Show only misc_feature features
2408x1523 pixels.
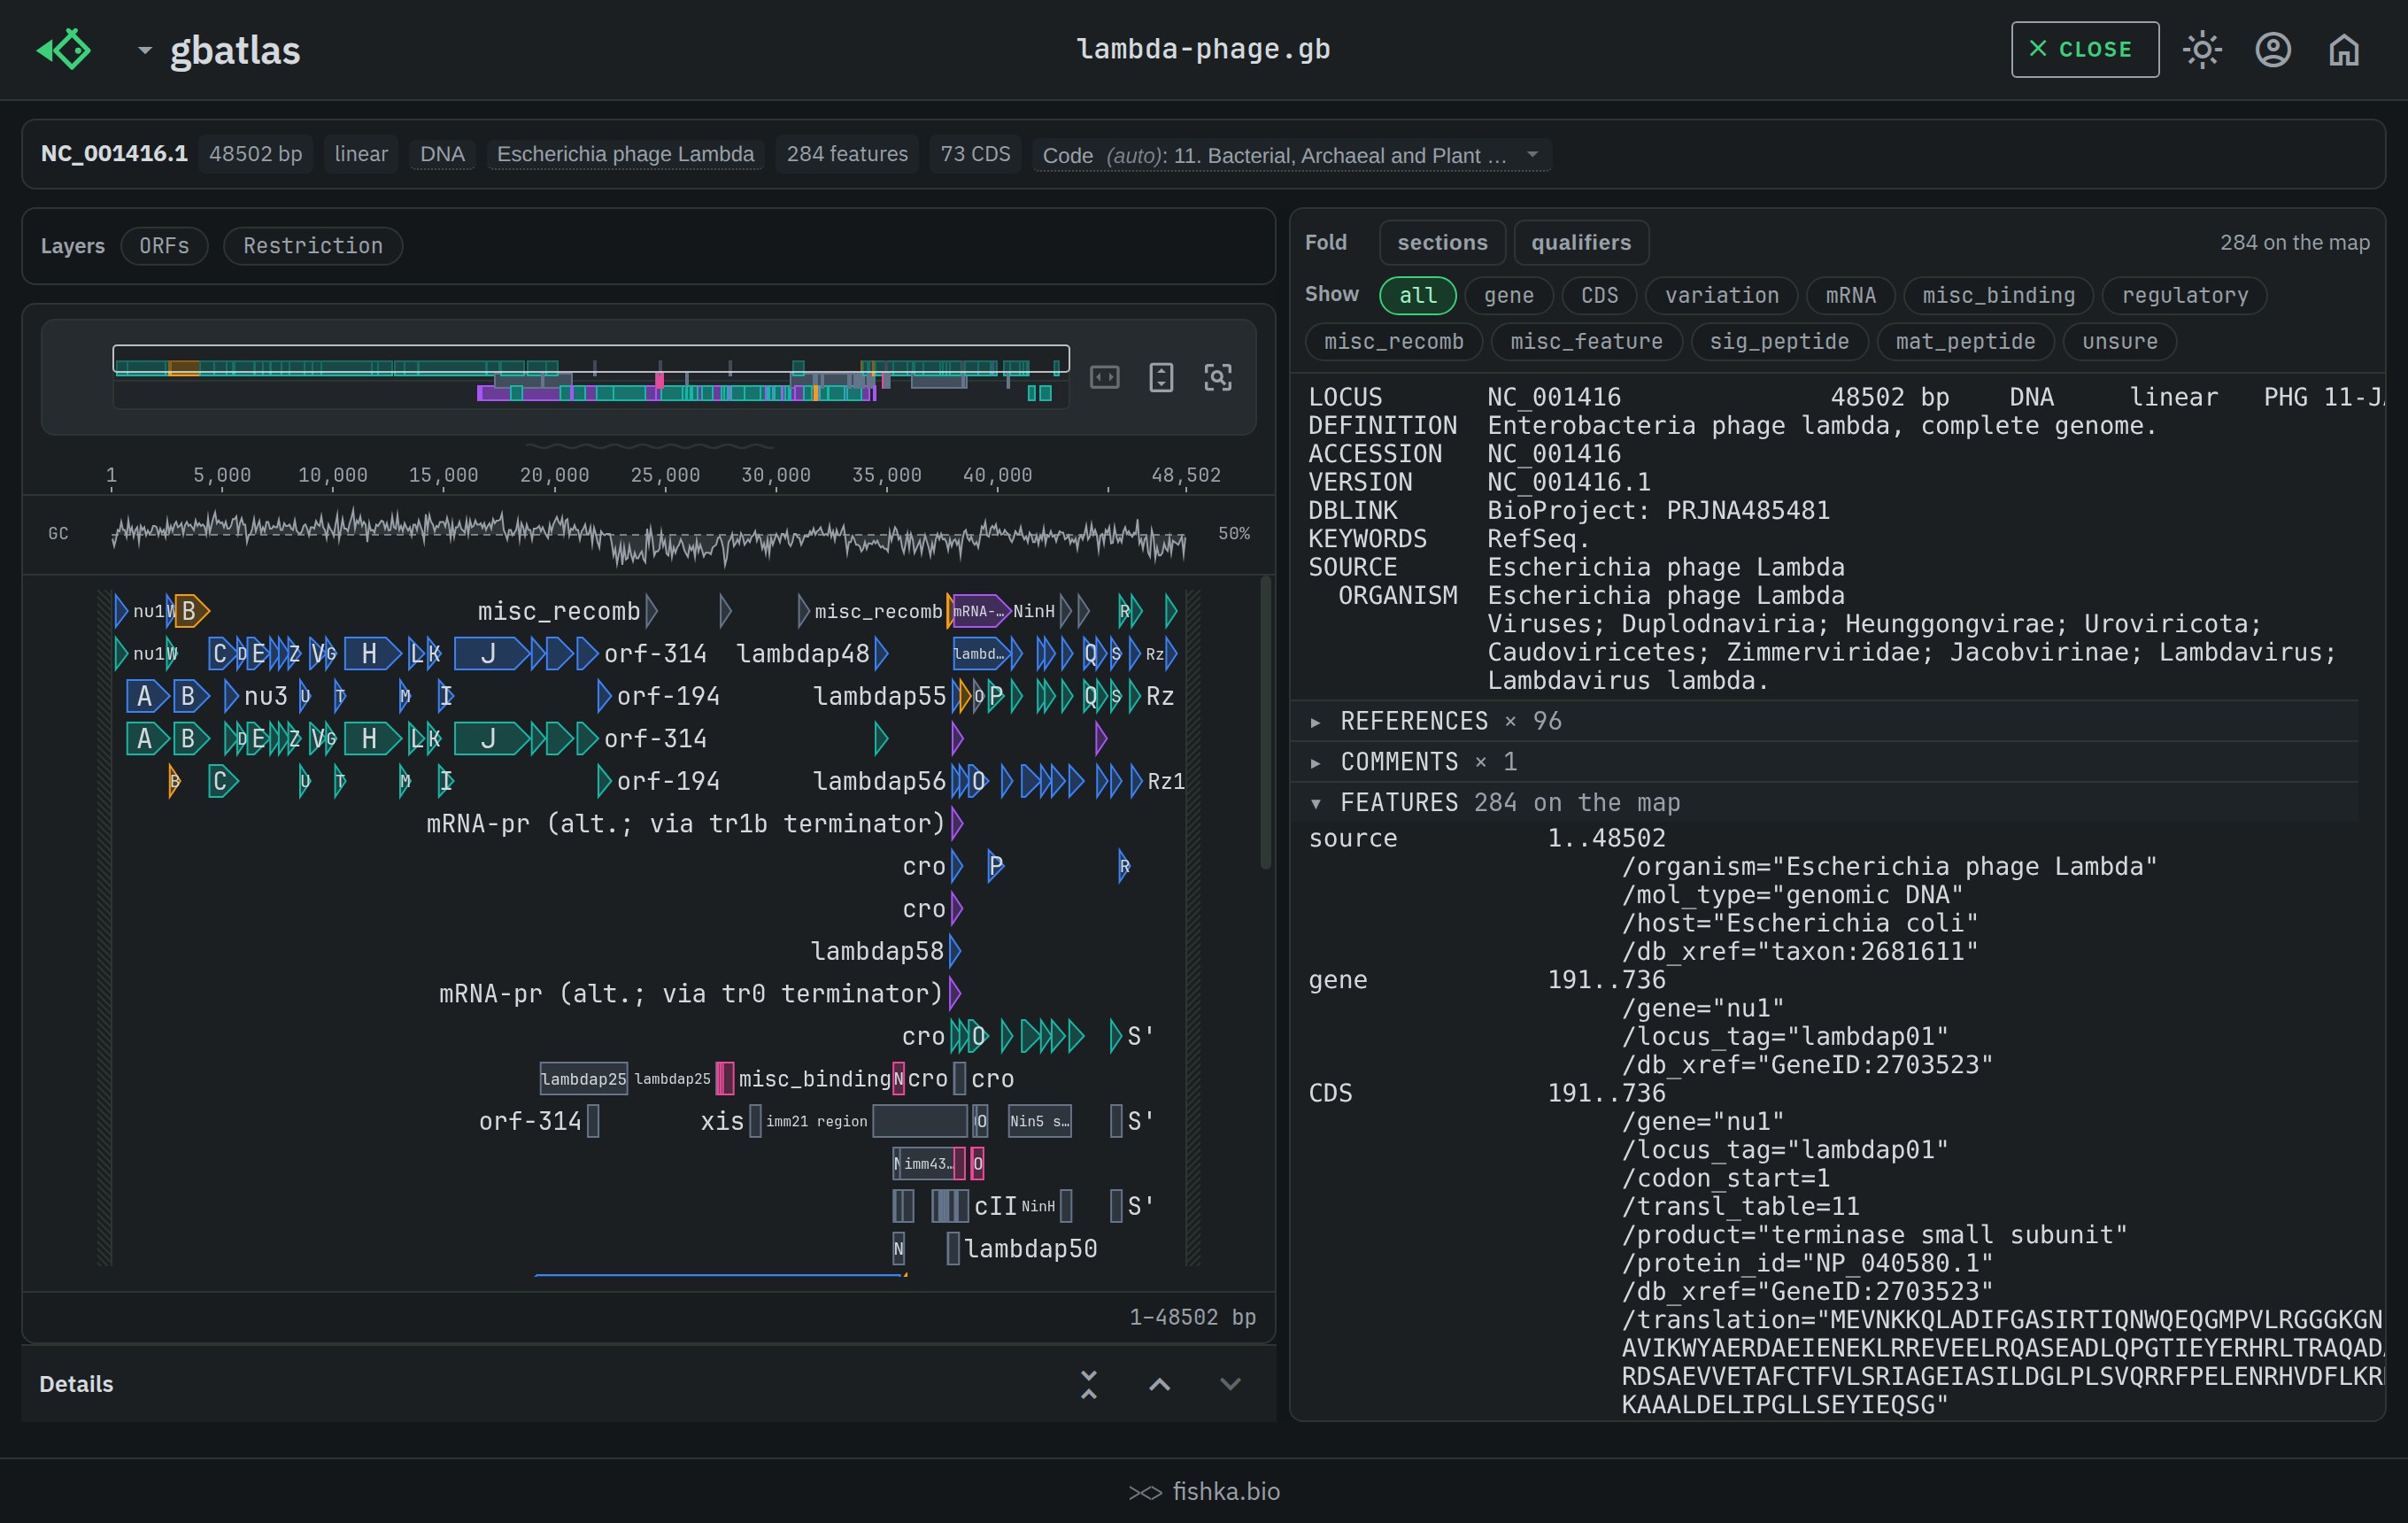click(1586, 341)
